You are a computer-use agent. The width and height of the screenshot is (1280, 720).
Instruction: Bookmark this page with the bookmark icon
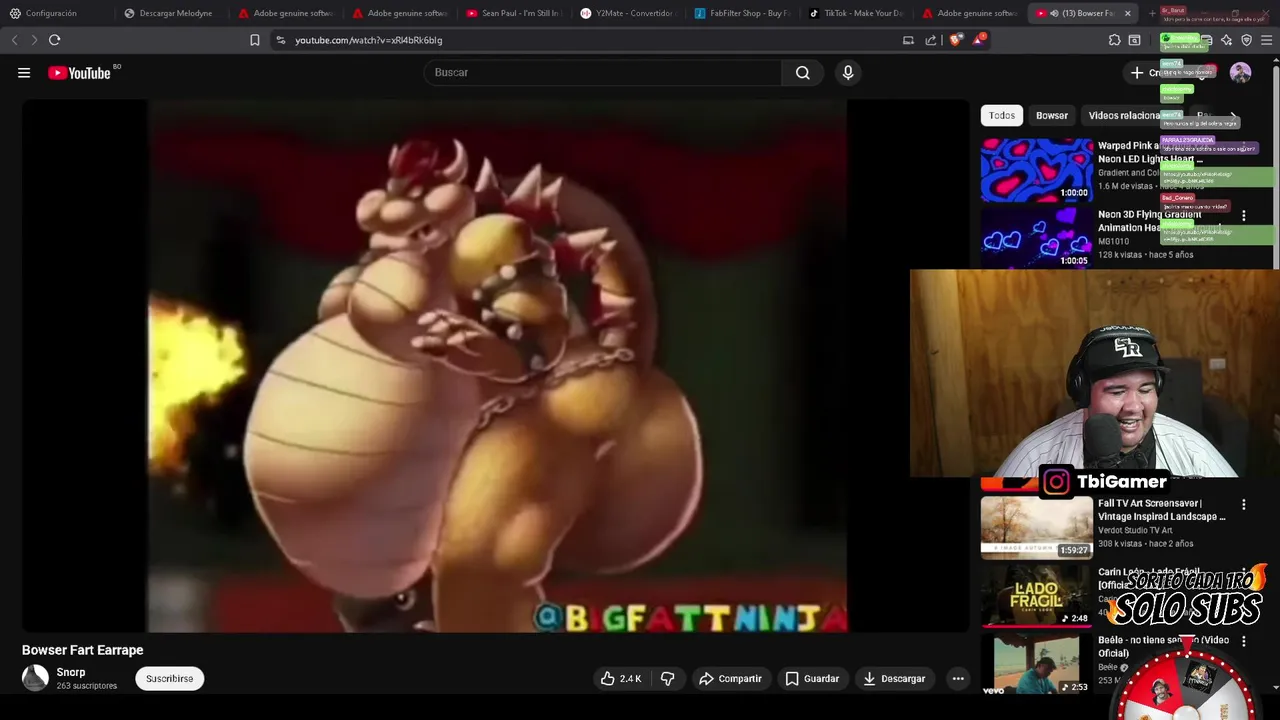(255, 40)
